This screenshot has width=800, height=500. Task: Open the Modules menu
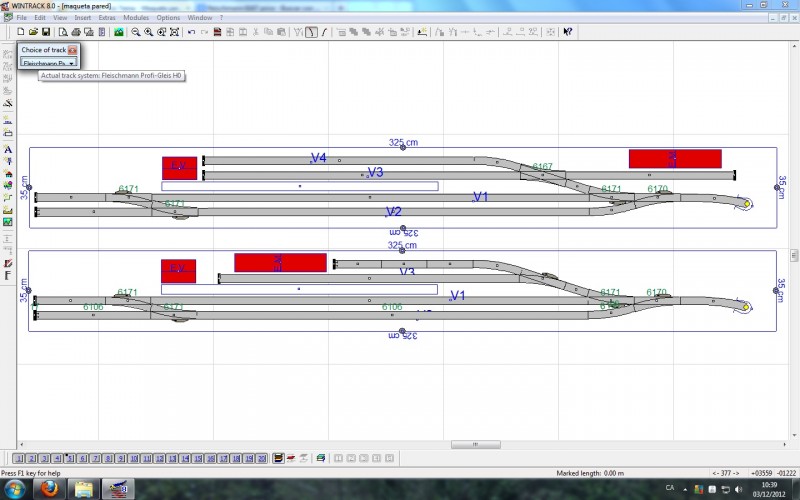click(136, 18)
